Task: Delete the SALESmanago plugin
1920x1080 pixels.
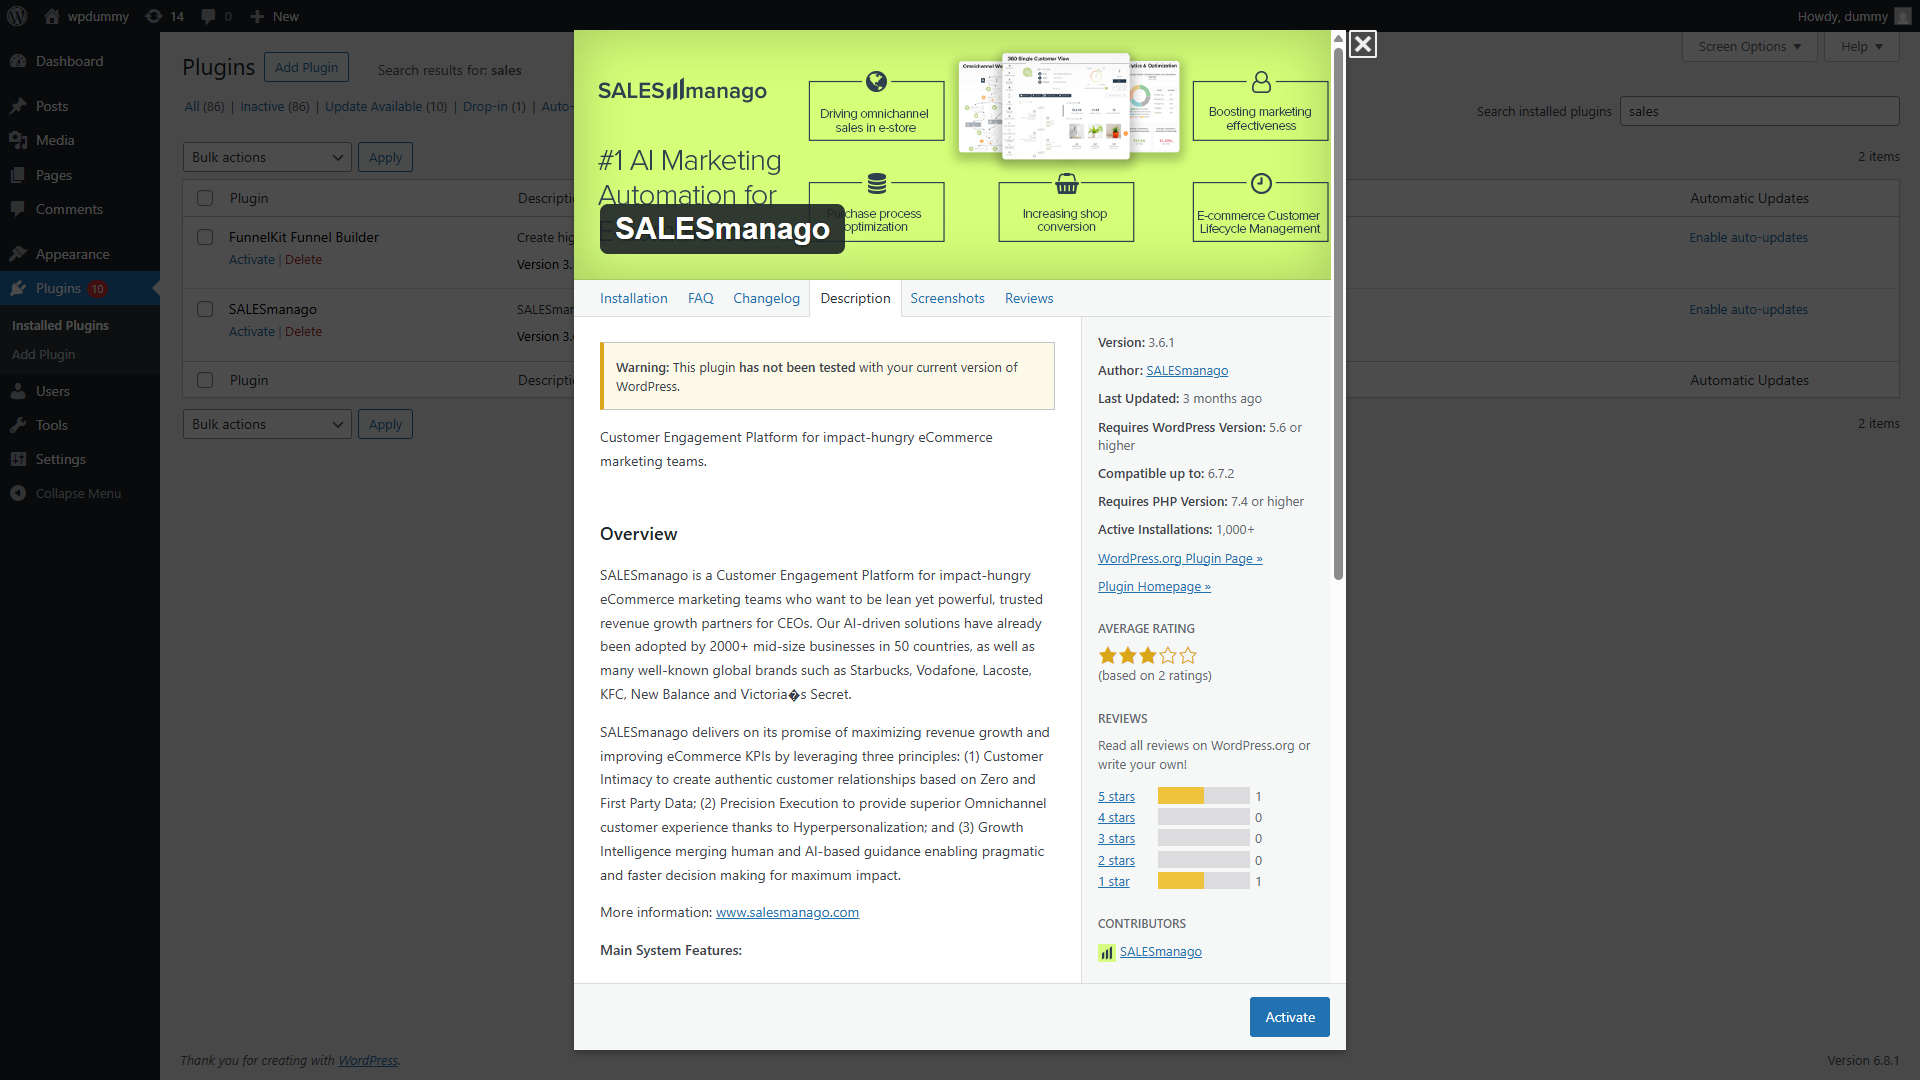Action: click(303, 331)
